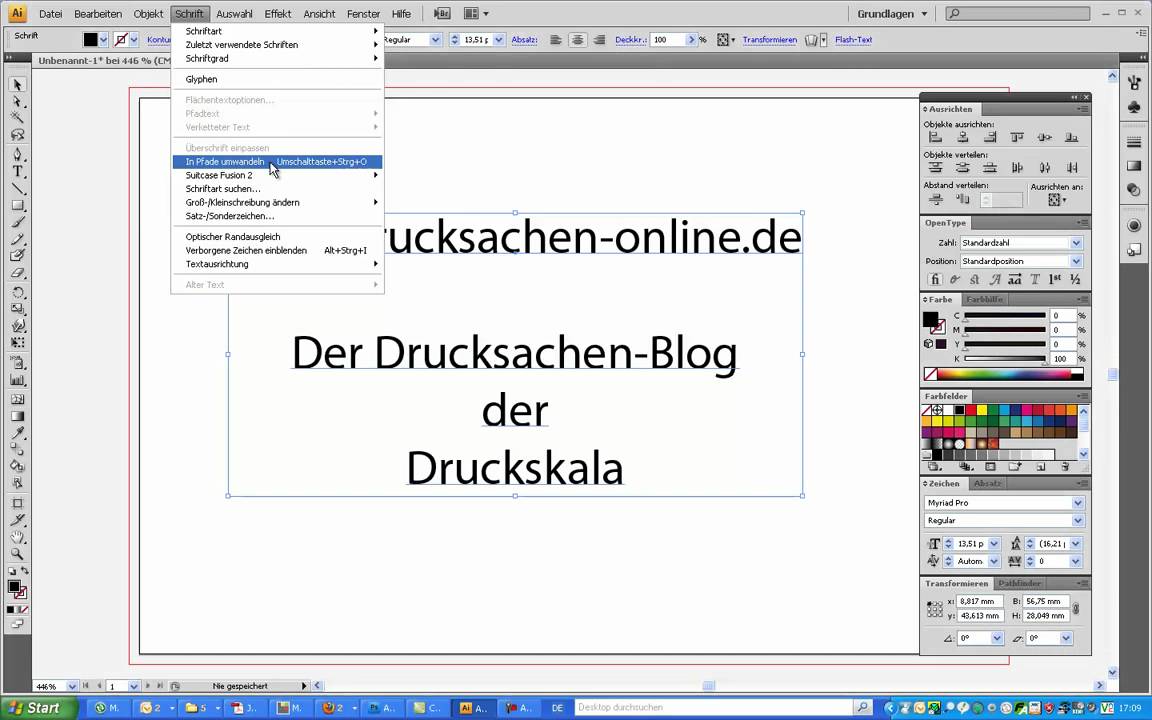Open rotation angle dropdown in Transformieren

[997, 638]
